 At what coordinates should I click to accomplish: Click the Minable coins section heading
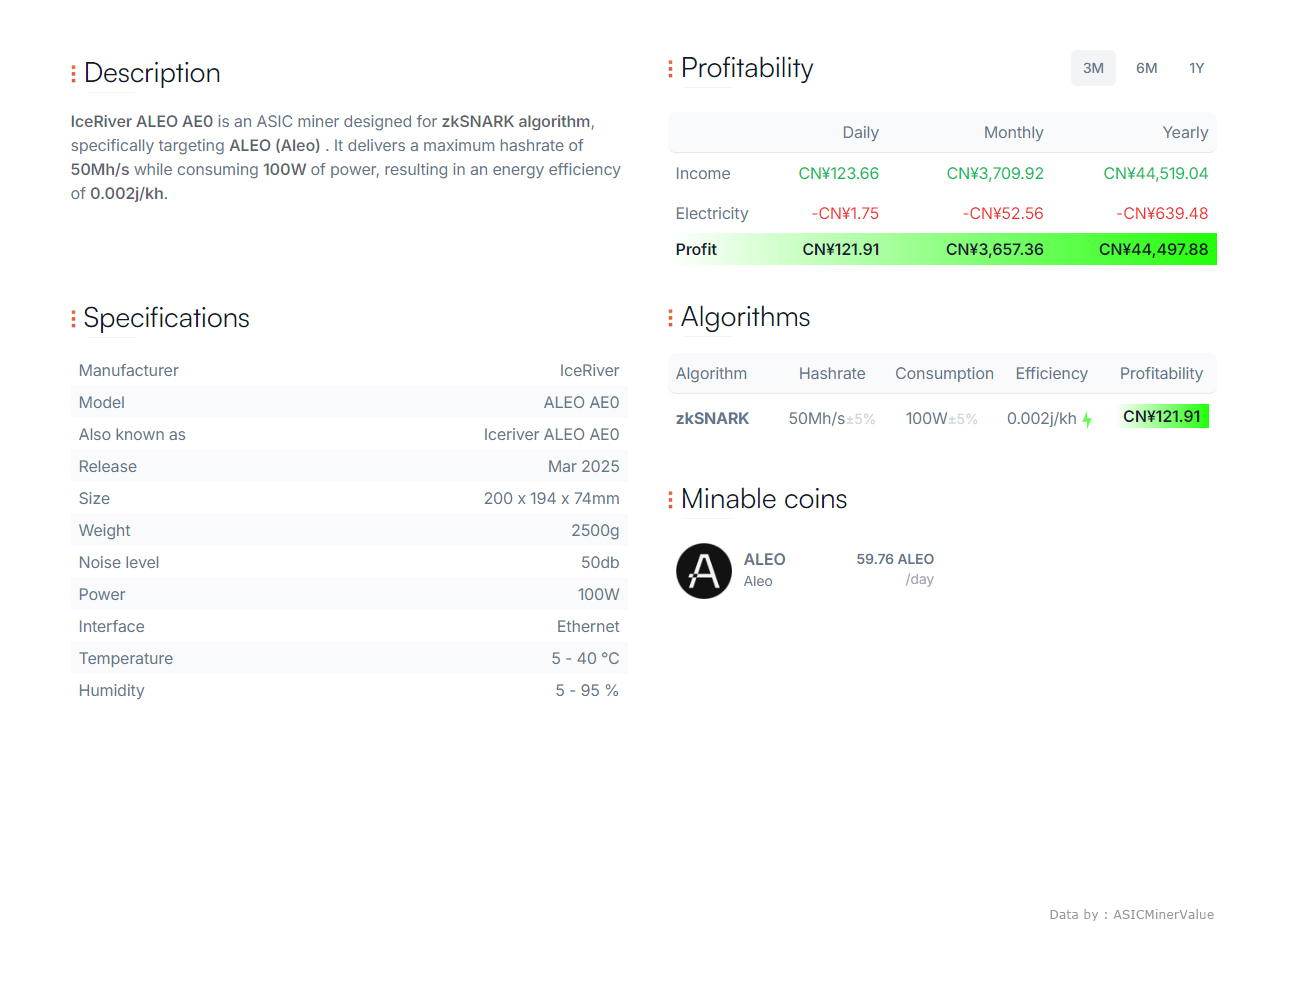tap(764, 499)
